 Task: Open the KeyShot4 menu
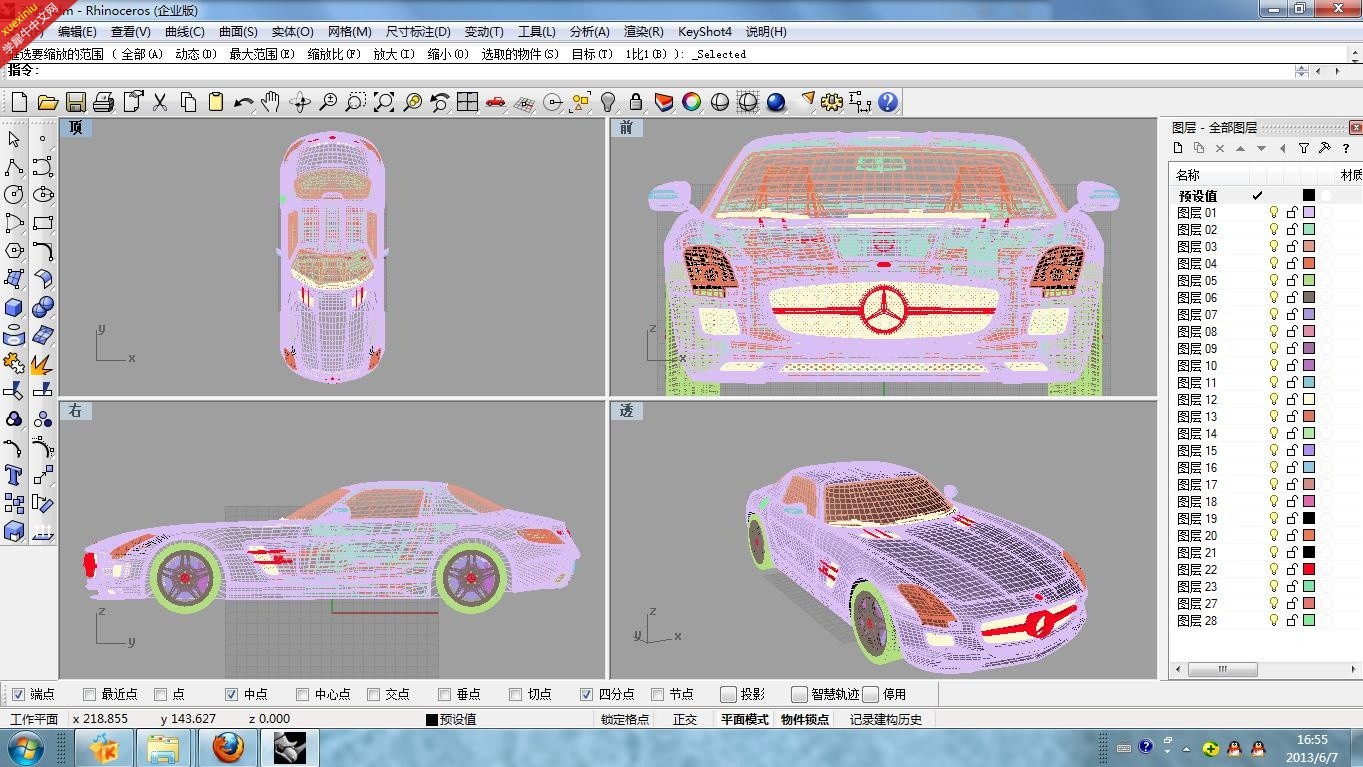(x=705, y=32)
